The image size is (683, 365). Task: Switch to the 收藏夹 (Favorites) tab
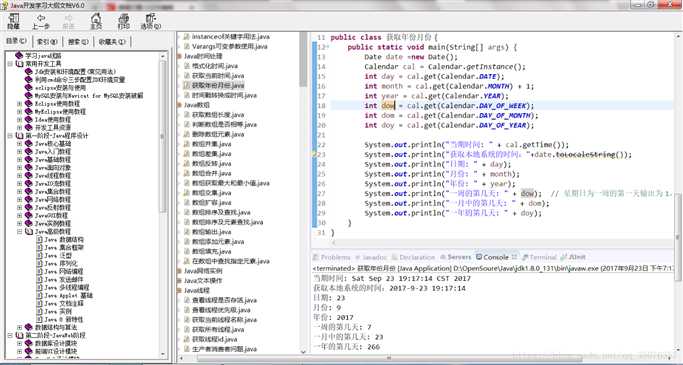(112, 42)
